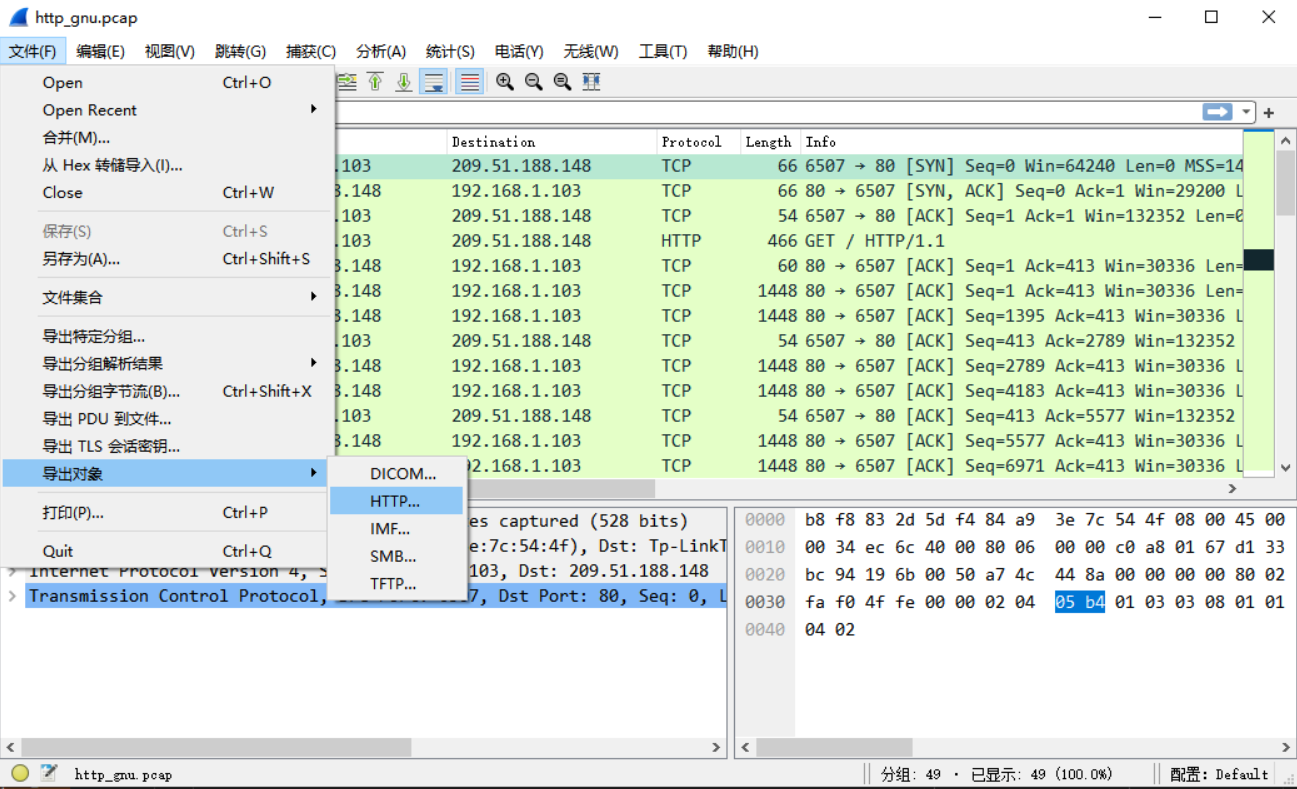Open the 工具(T) menu
1297x789 pixels.
pos(663,51)
